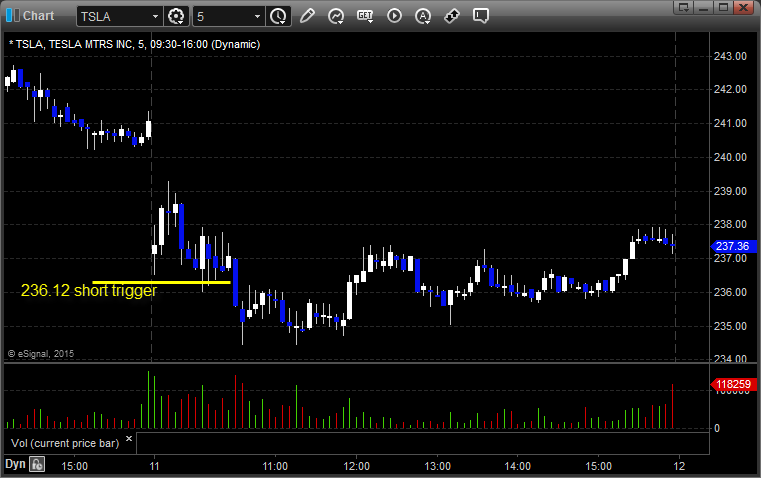Image resolution: width=761 pixels, height=478 pixels.
Task: Click the 242.00 price axis label
Action: [x=730, y=89]
